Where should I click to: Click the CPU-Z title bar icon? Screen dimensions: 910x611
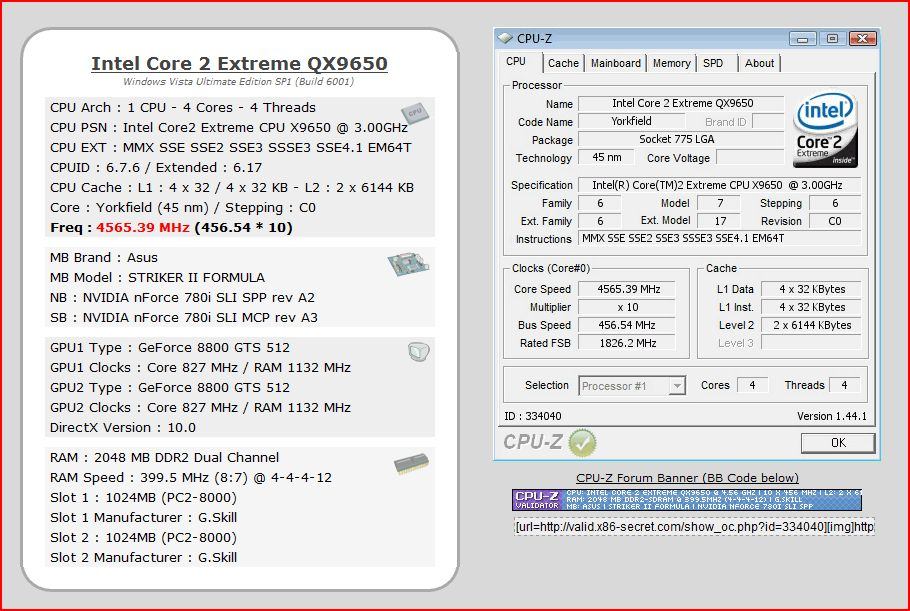(505, 38)
